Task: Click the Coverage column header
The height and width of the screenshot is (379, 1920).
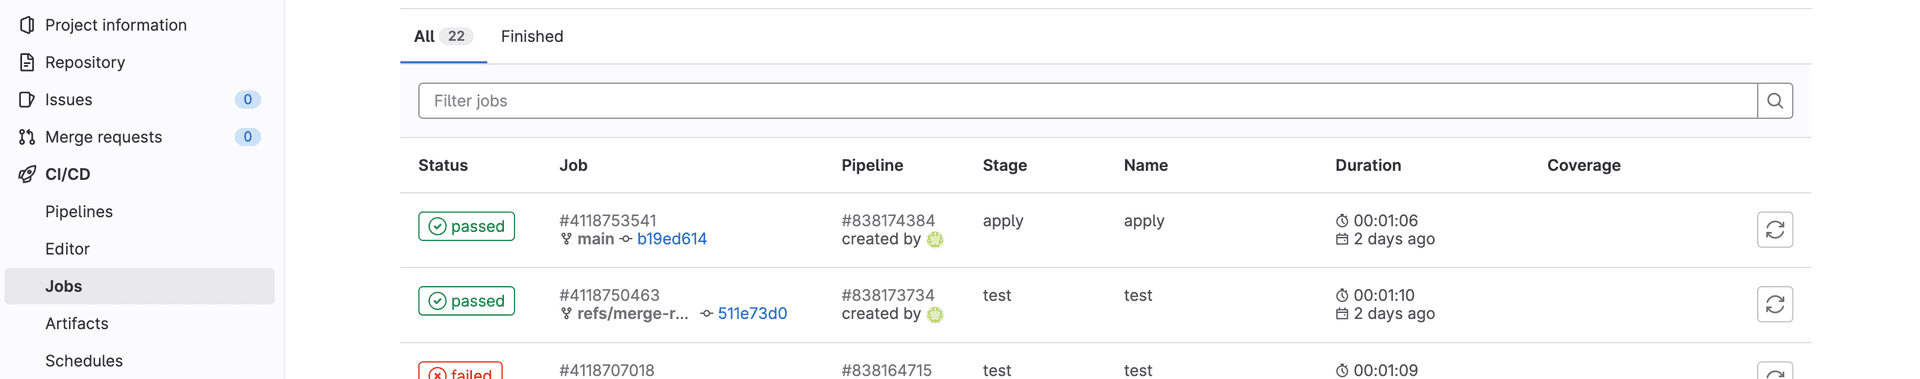Action: 1584,166
